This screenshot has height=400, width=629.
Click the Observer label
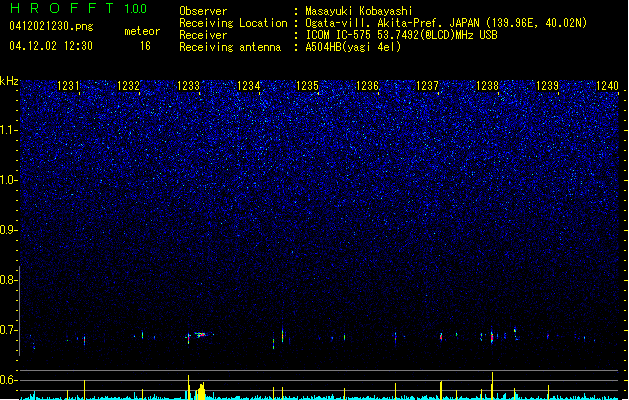click(203, 11)
